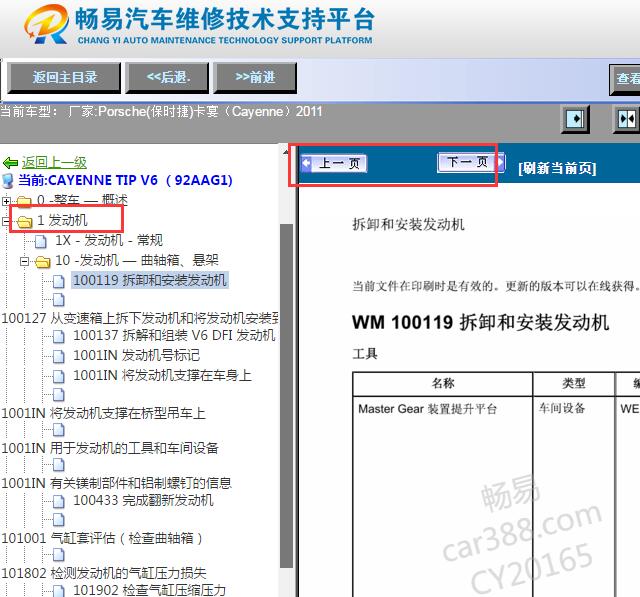Viewport: 640px width, 597px height.
Task: Click folder icon of 10 -发动机 — 曲轴箱、悬架
Action: click(x=42, y=262)
